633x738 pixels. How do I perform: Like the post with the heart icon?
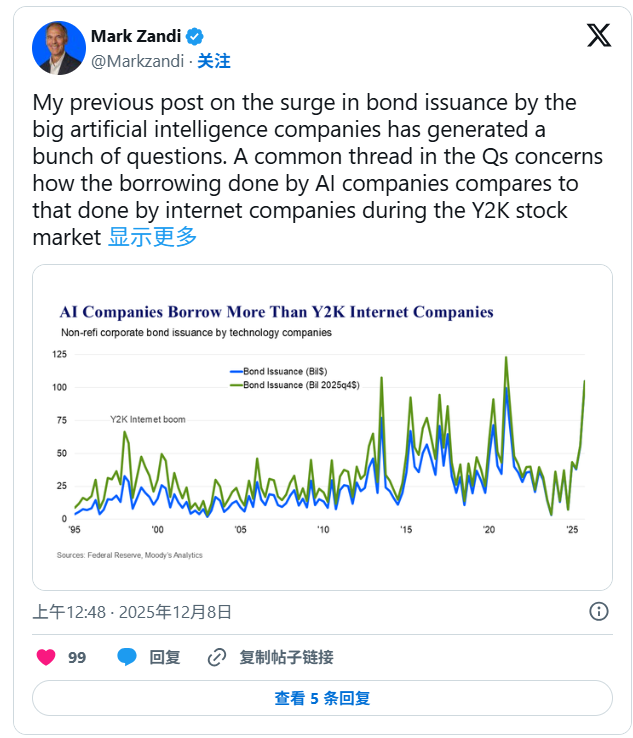click(46, 657)
